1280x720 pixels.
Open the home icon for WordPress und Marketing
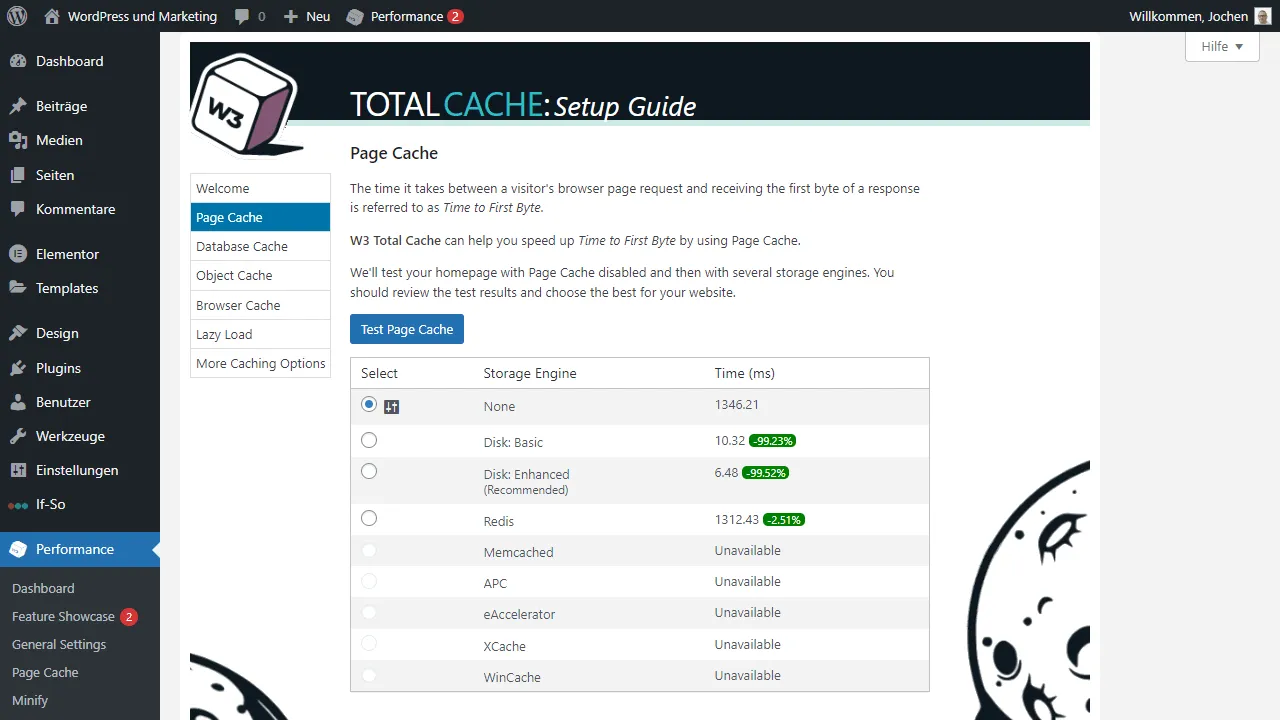click(52, 16)
